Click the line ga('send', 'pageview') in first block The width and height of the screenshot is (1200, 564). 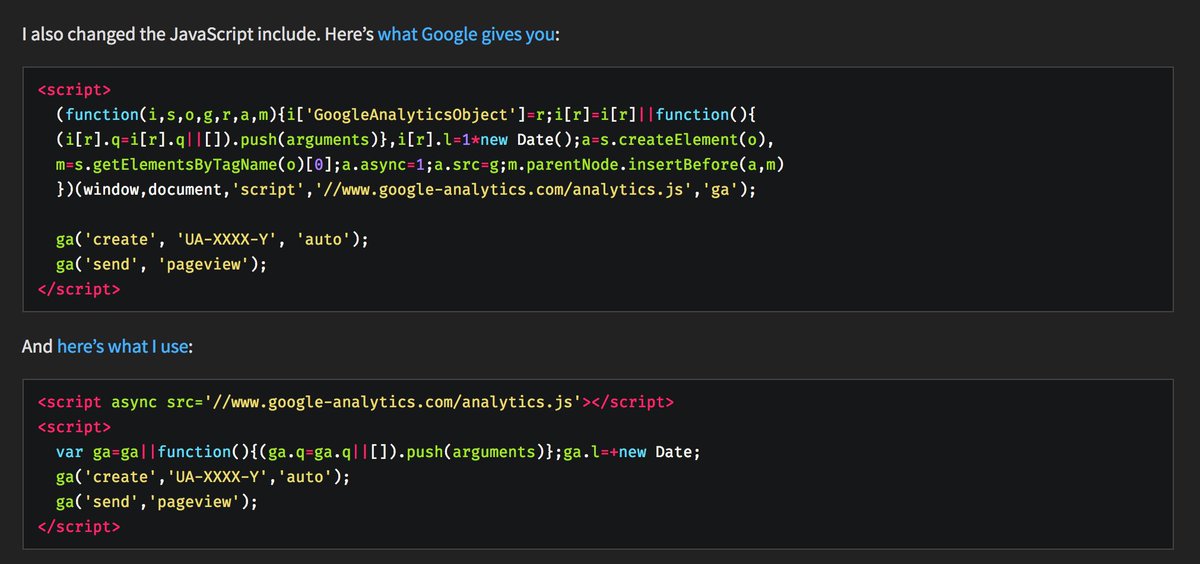(x=162, y=265)
